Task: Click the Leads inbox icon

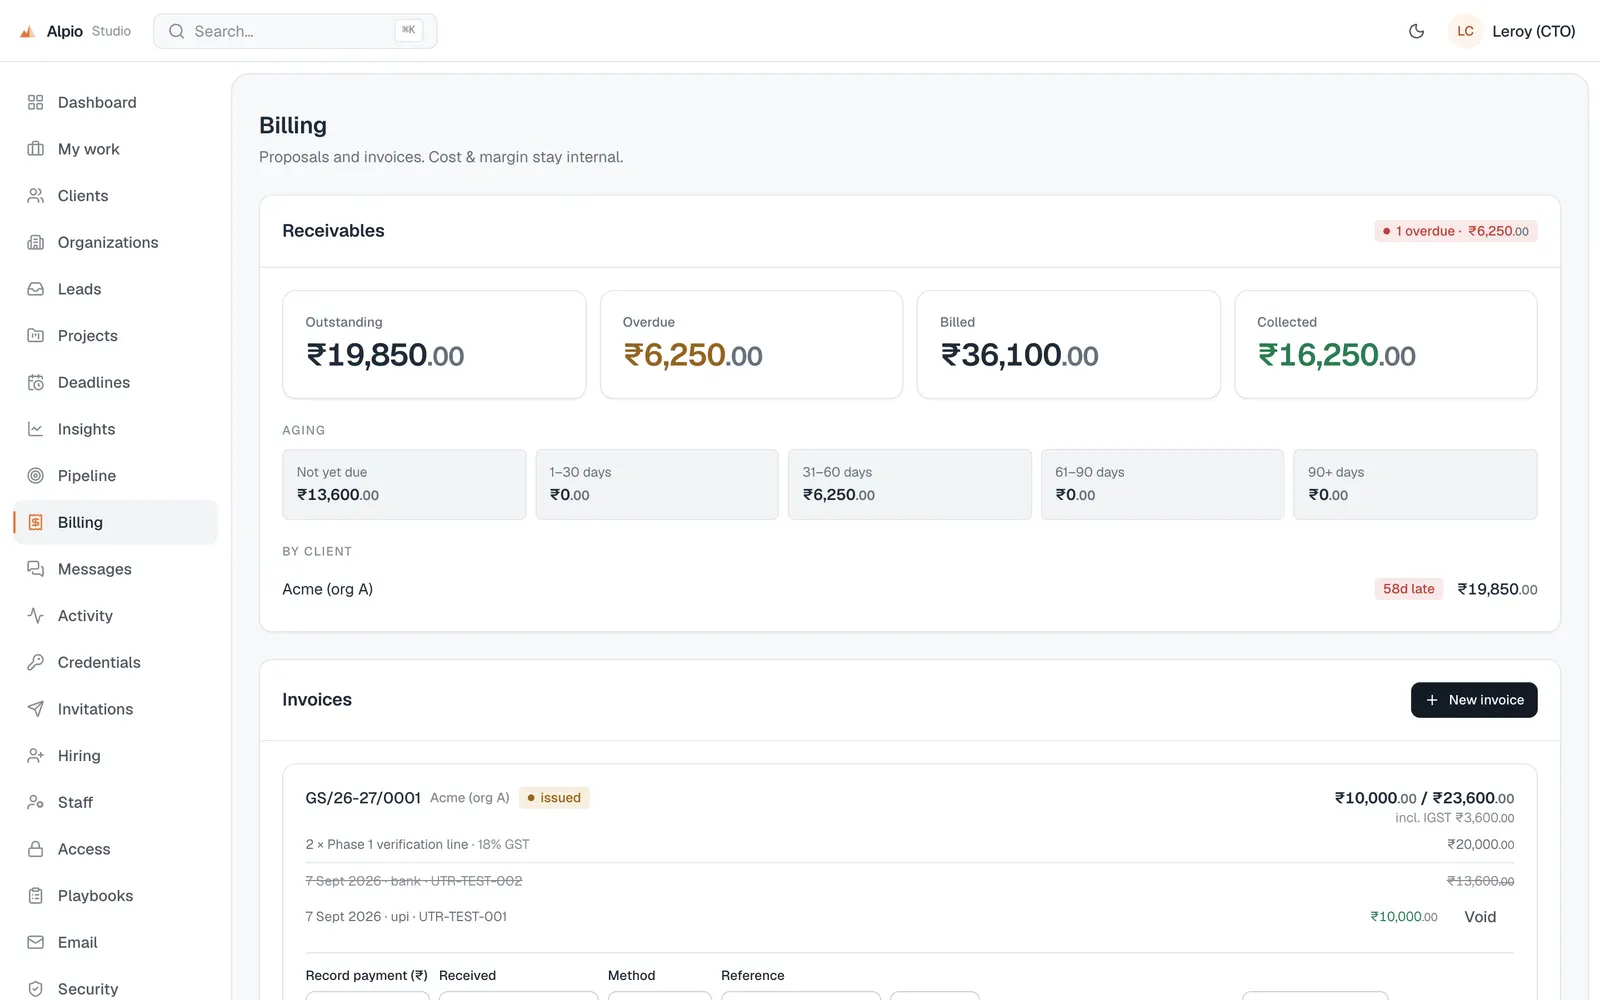Action: [x=36, y=289]
